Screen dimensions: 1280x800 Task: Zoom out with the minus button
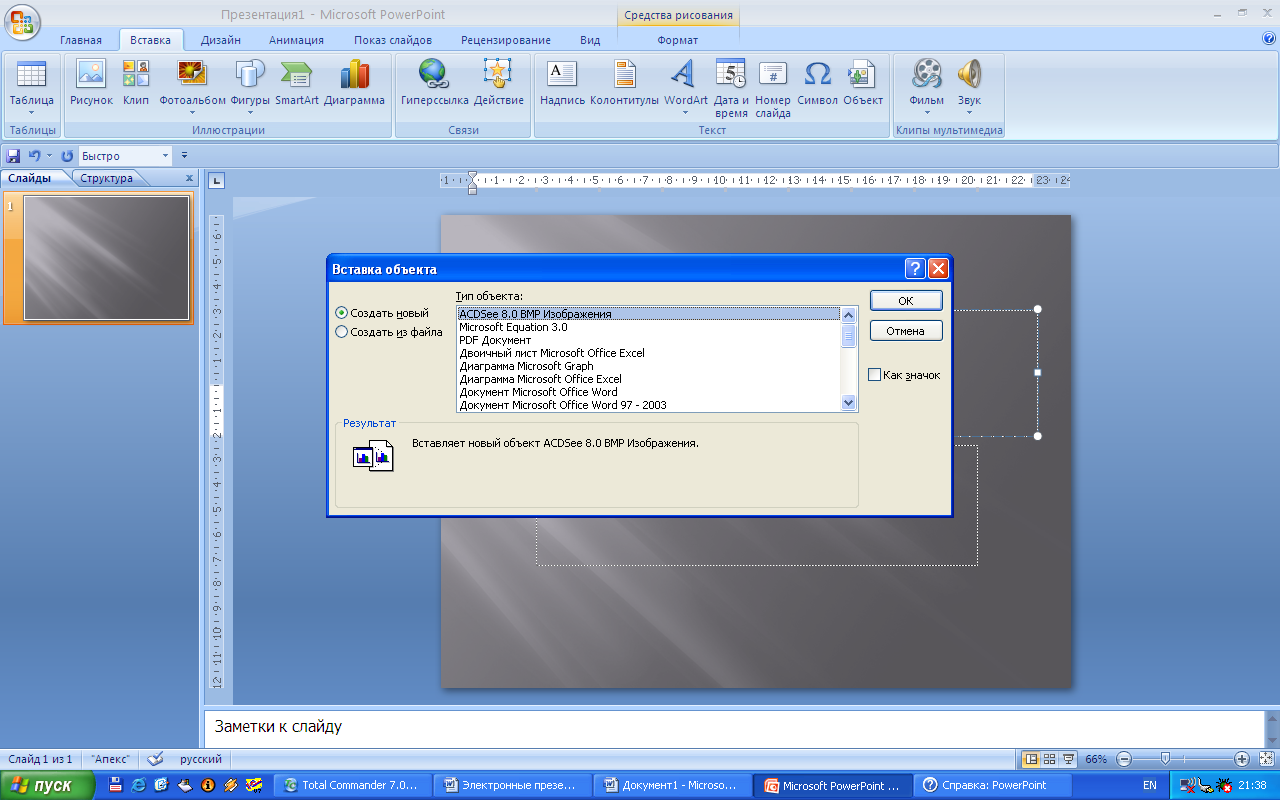1124,759
